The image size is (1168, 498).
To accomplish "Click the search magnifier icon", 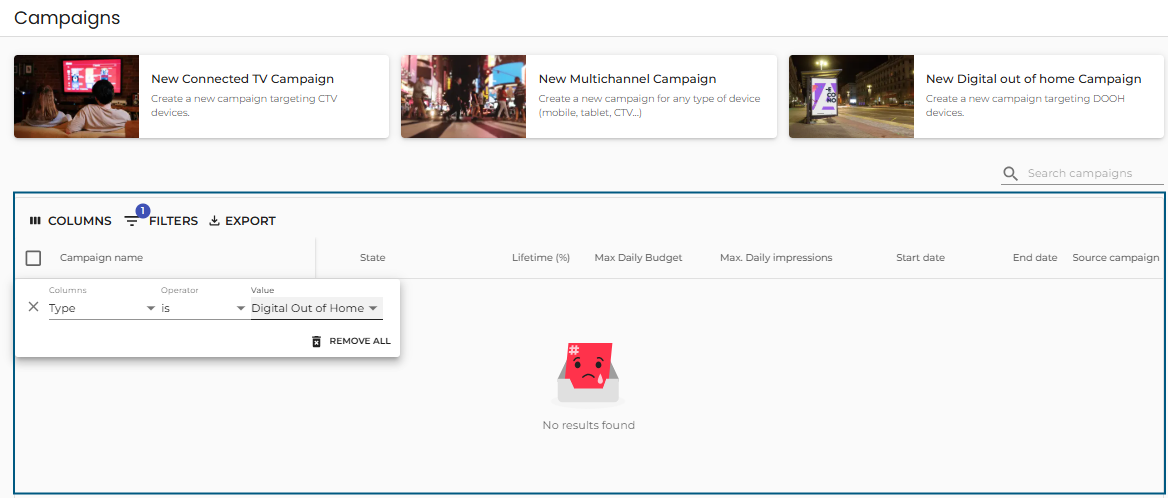I will 1011,174.
